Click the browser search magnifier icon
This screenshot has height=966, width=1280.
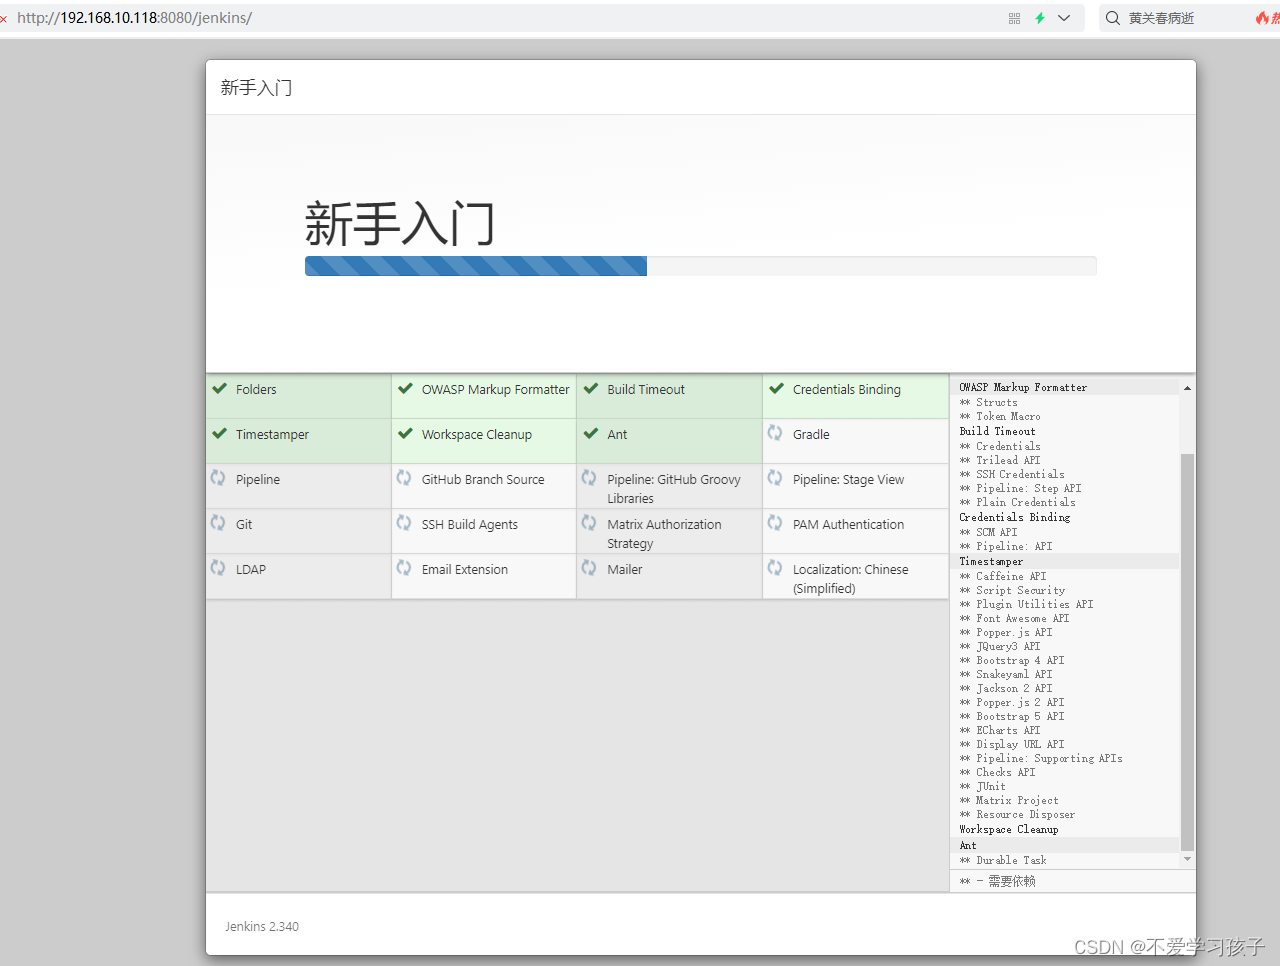(1113, 18)
